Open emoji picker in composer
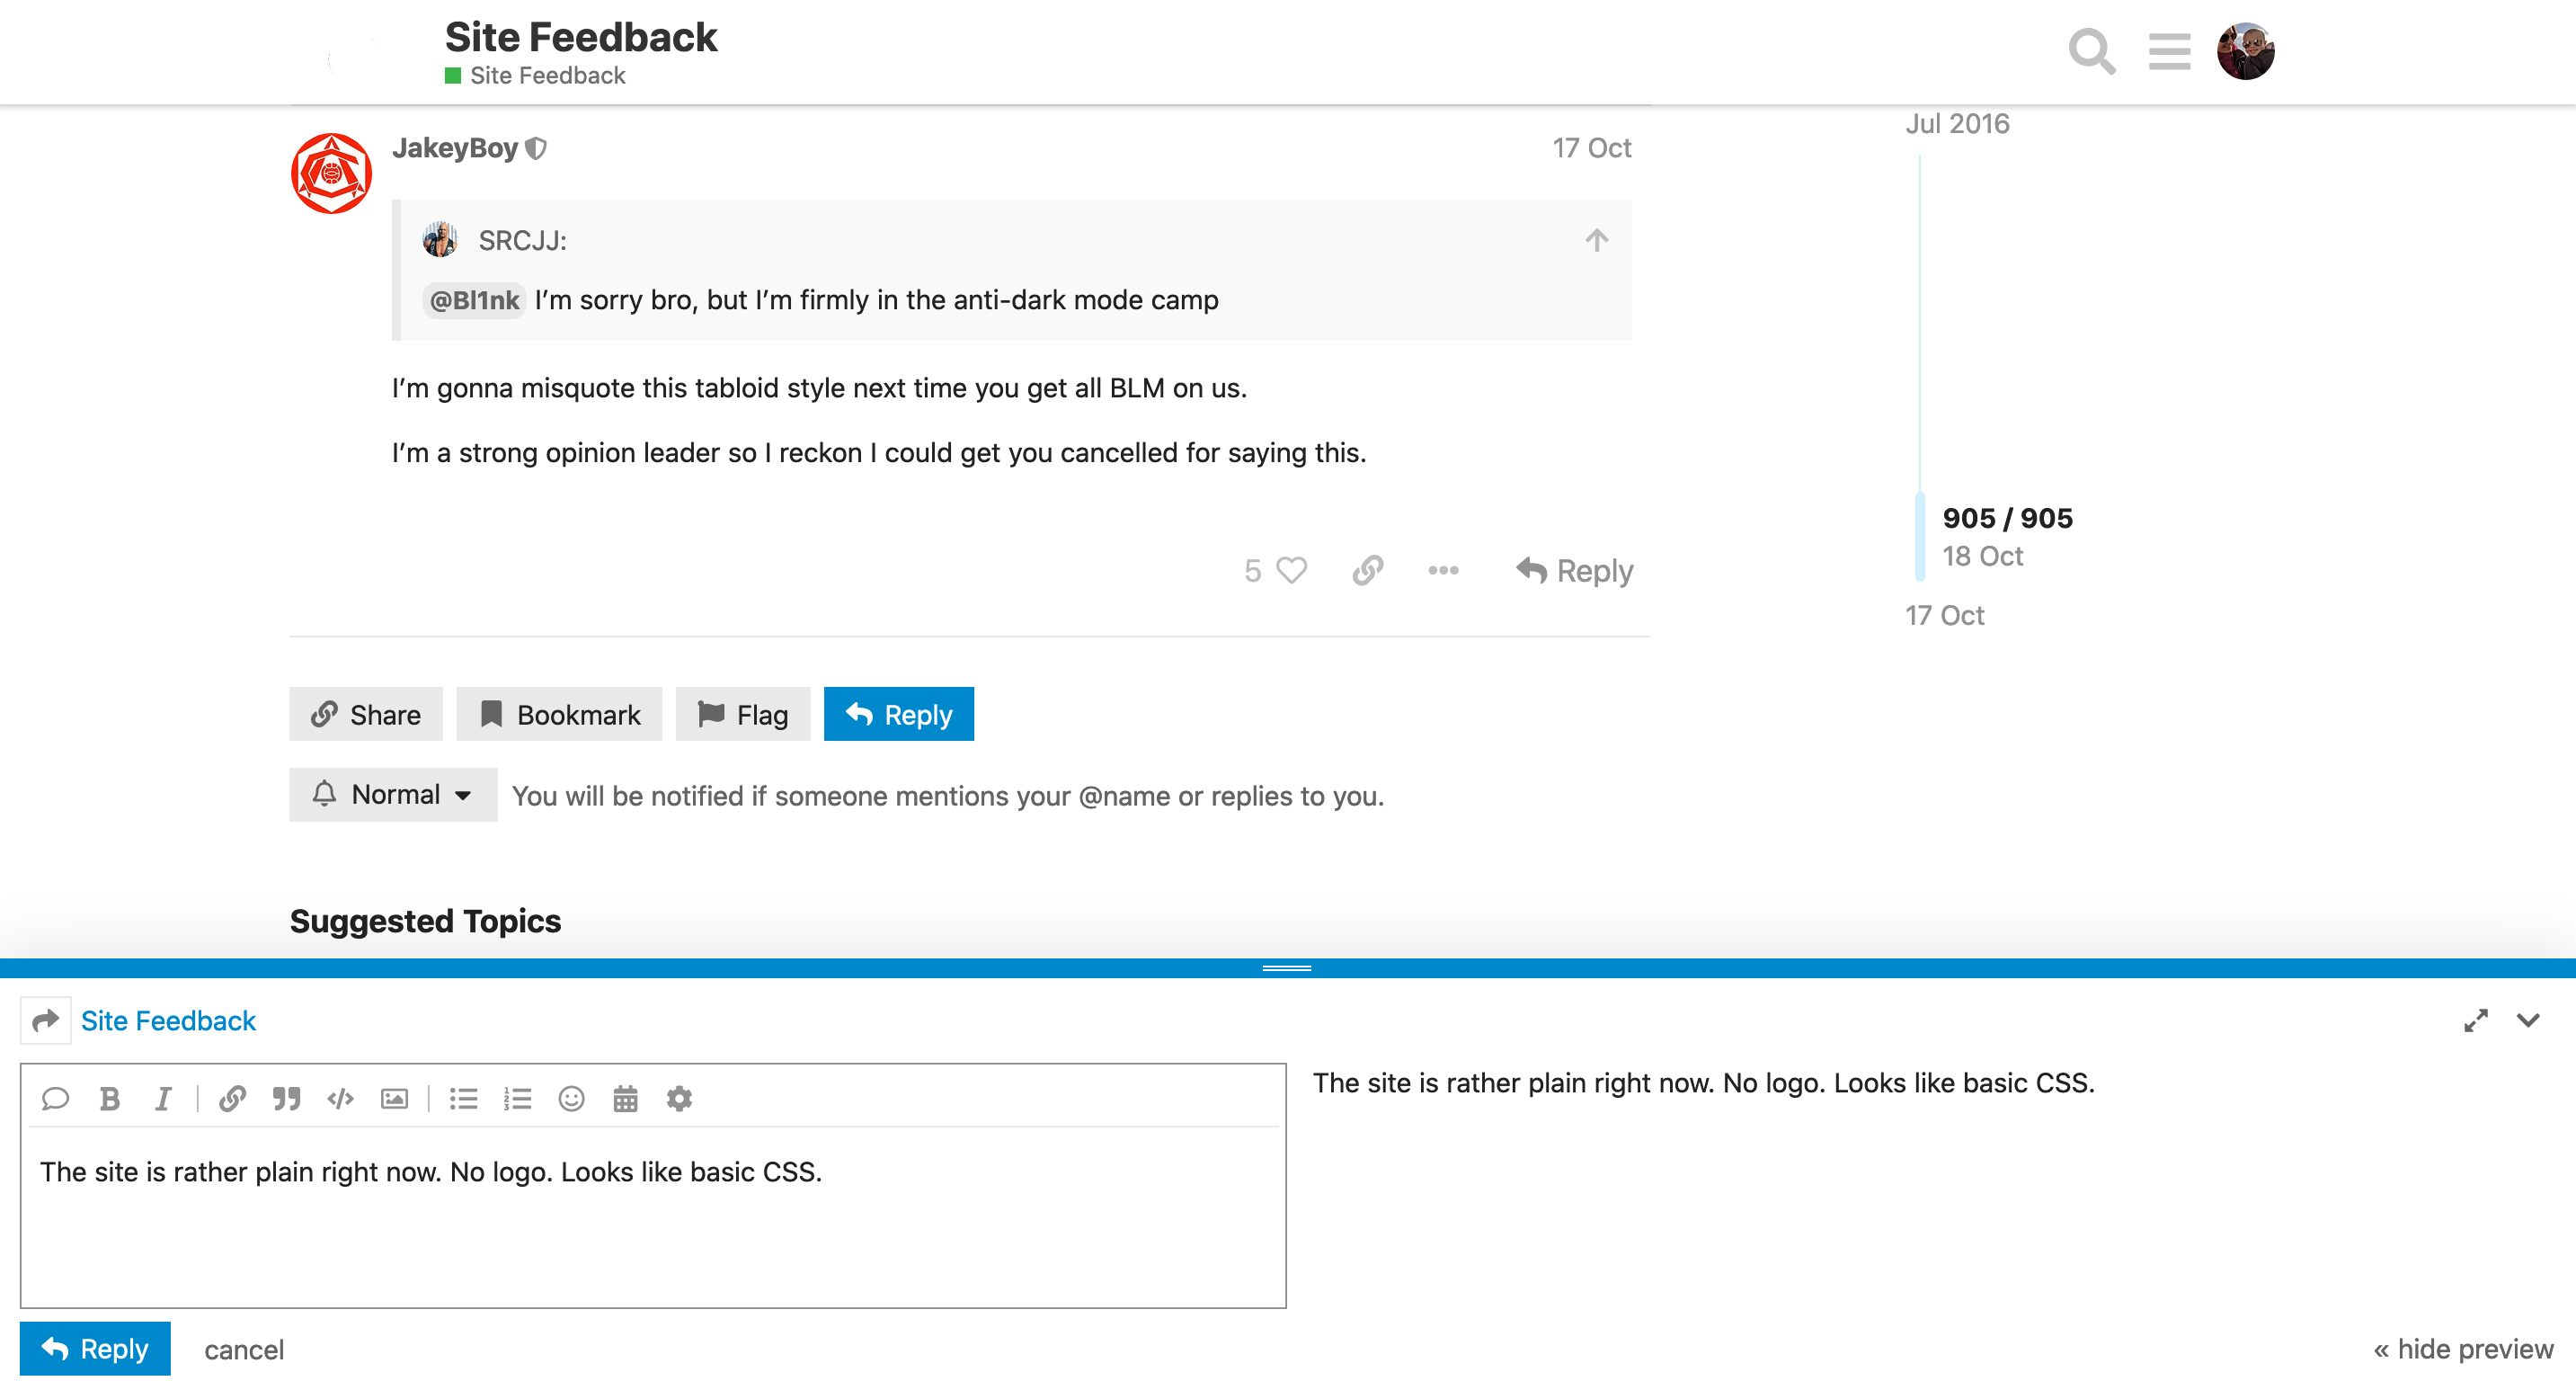The width and height of the screenshot is (2576, 1381). click(571, 1099)
